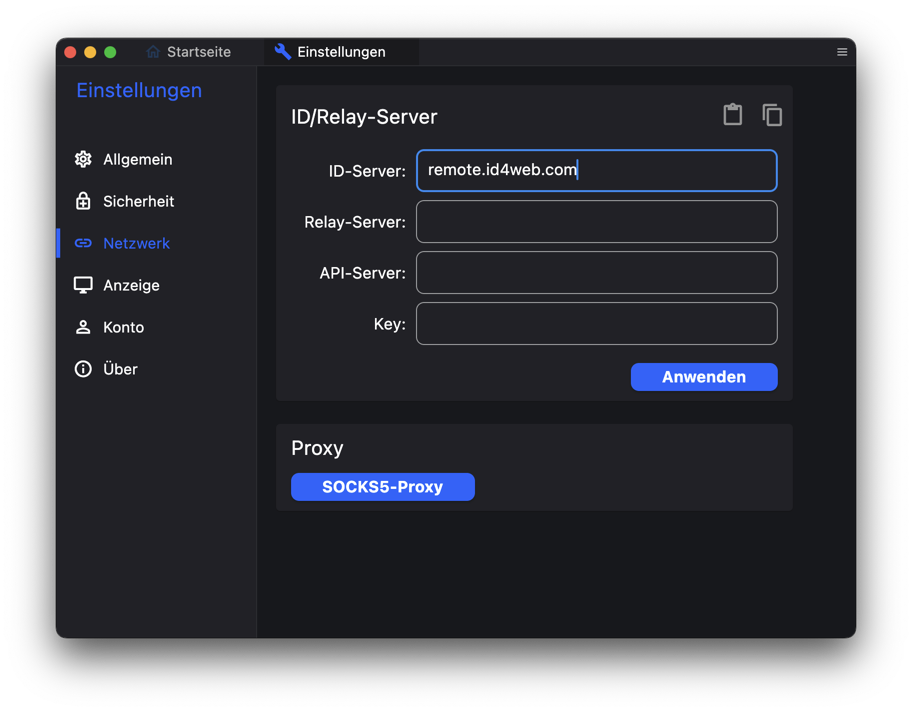Switch to the Startseite tab
912x712 pixels.
click(188, 52)
